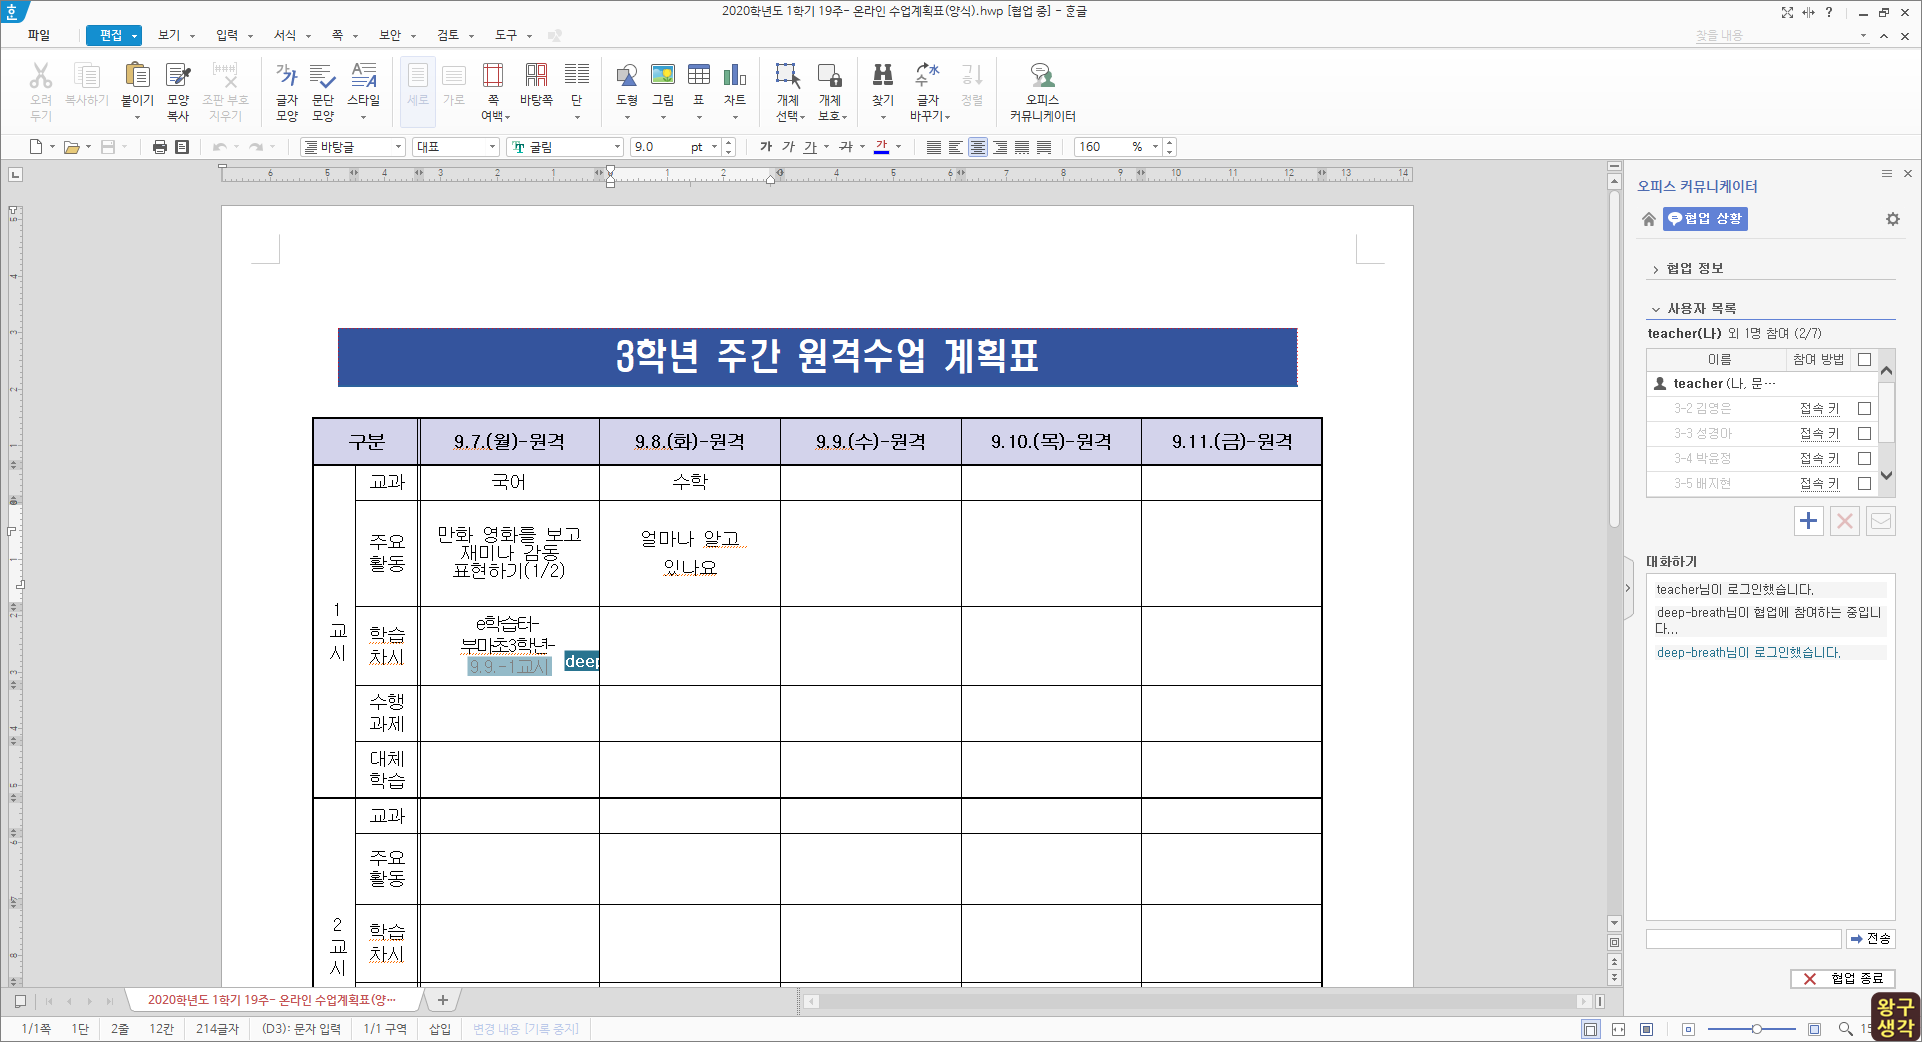
Task: Open the 굴림 font dropdown
Action: (617, 147)
